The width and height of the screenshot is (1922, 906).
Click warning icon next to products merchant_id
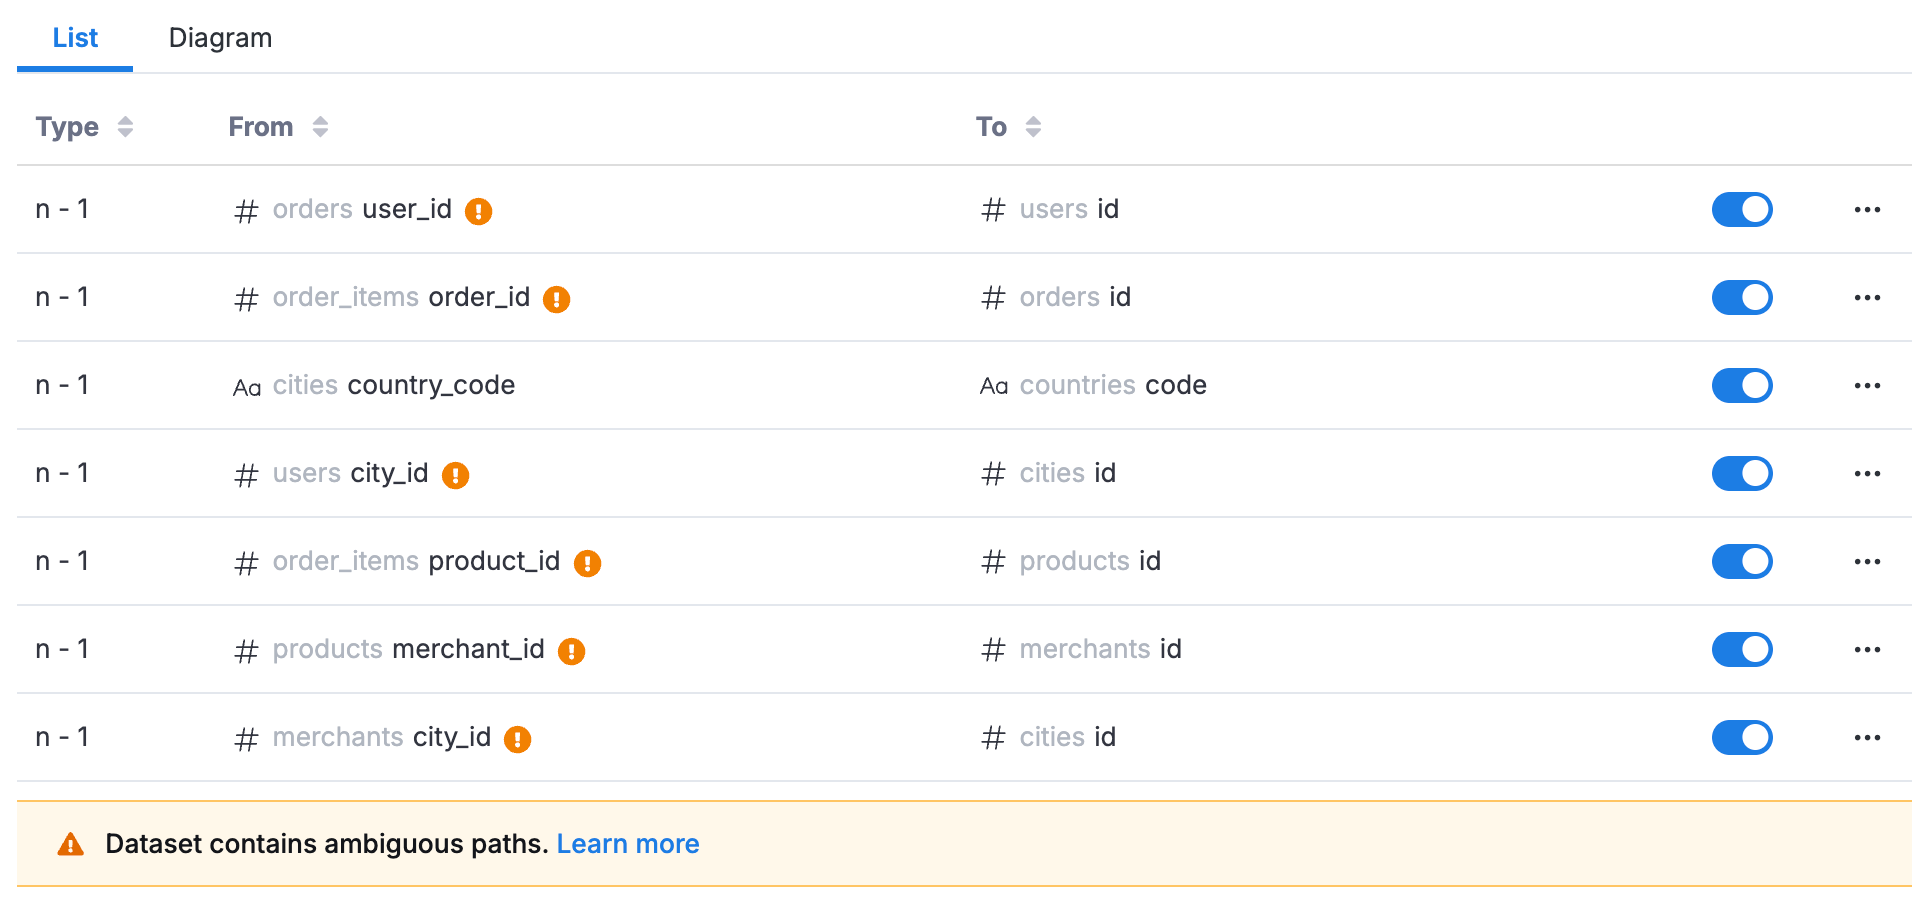coord(571,651)
